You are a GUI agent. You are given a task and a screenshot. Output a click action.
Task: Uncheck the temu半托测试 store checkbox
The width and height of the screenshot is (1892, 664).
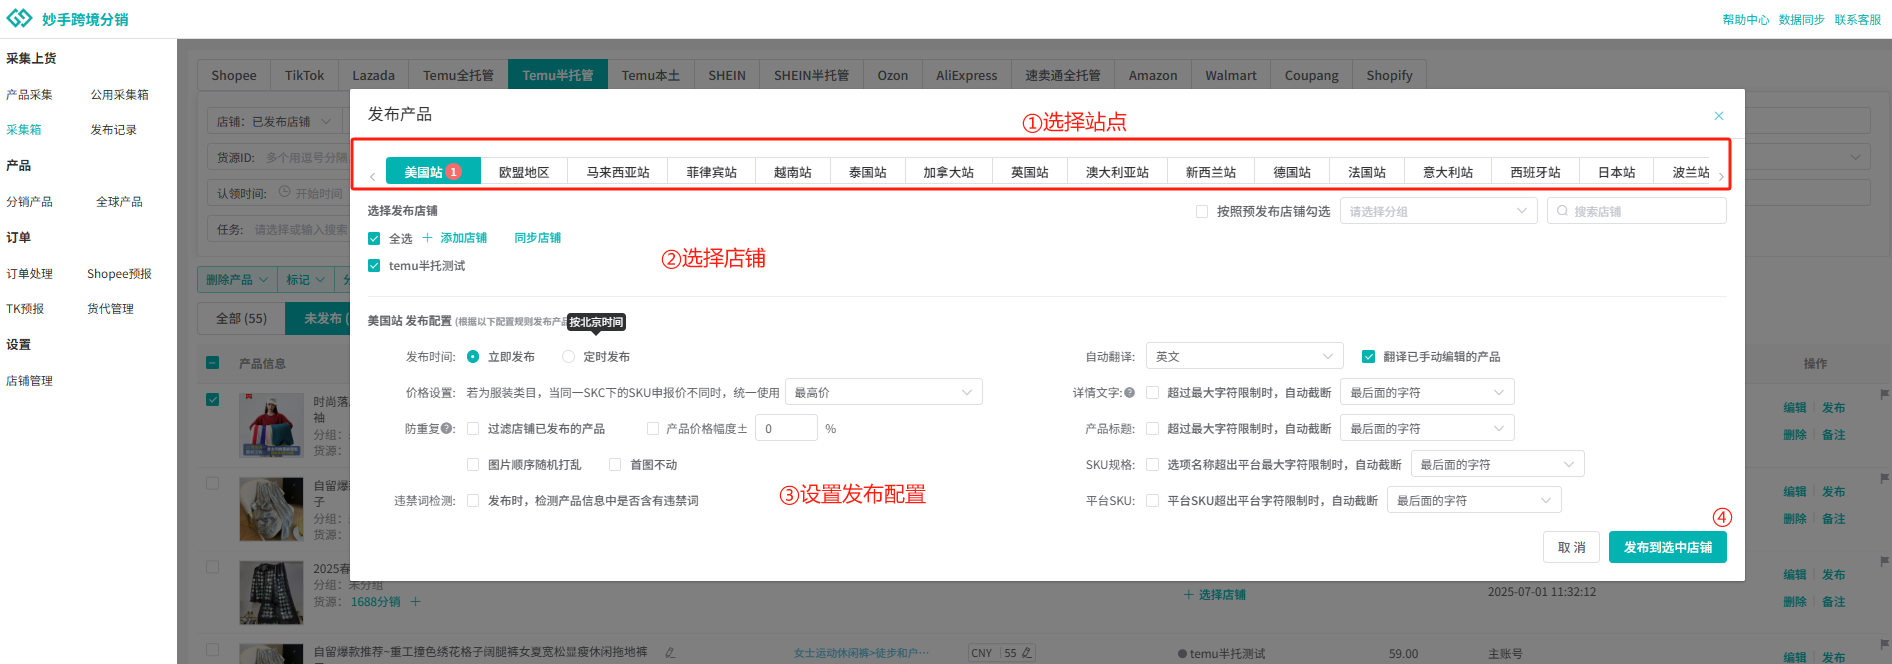pos(374,266)
